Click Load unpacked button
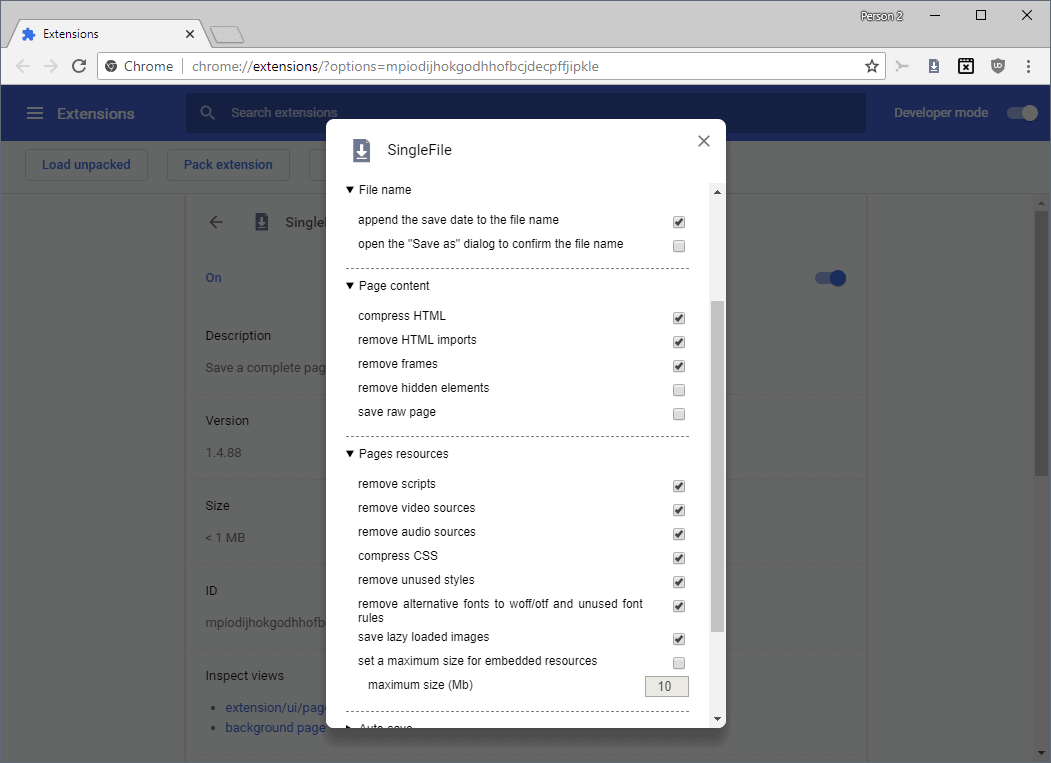This screenshot has width=1051, height=763. point(86,165)
